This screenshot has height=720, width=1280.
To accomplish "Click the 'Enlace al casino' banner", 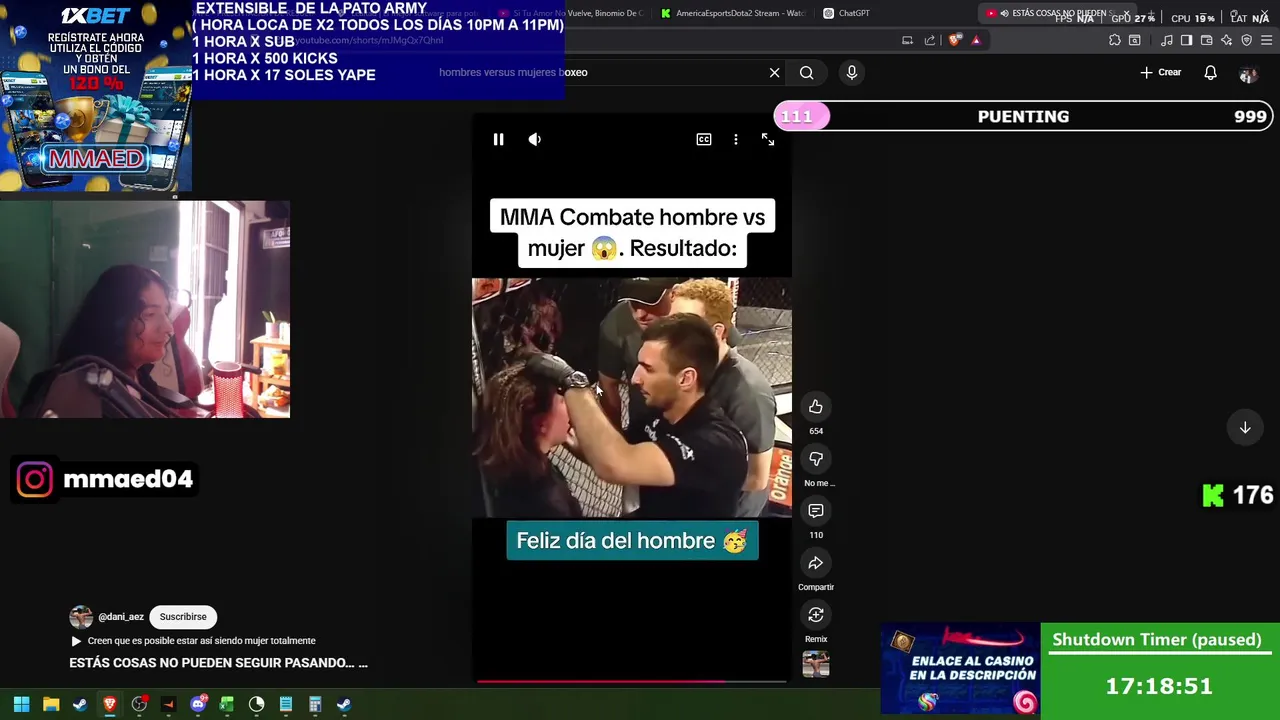I will click(x=960, y=670).
